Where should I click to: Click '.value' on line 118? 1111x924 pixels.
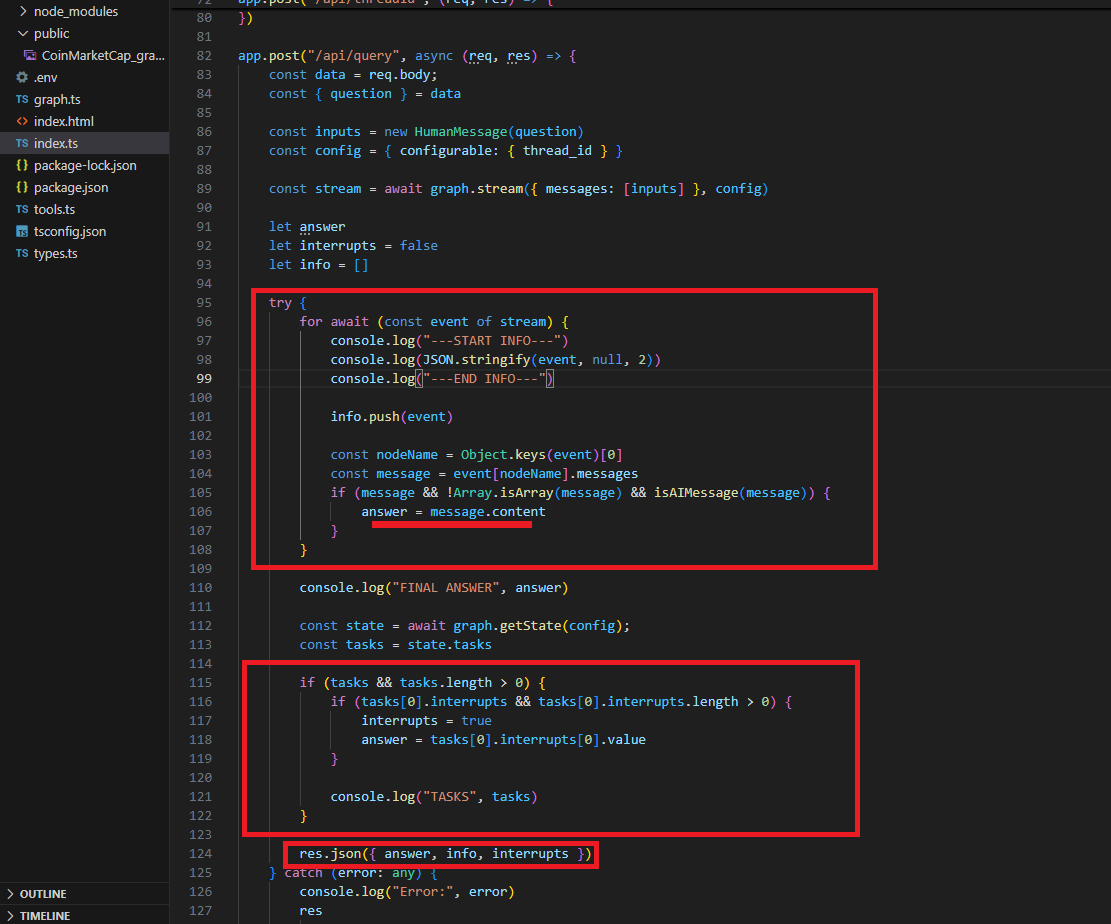[x=623, y=739]
